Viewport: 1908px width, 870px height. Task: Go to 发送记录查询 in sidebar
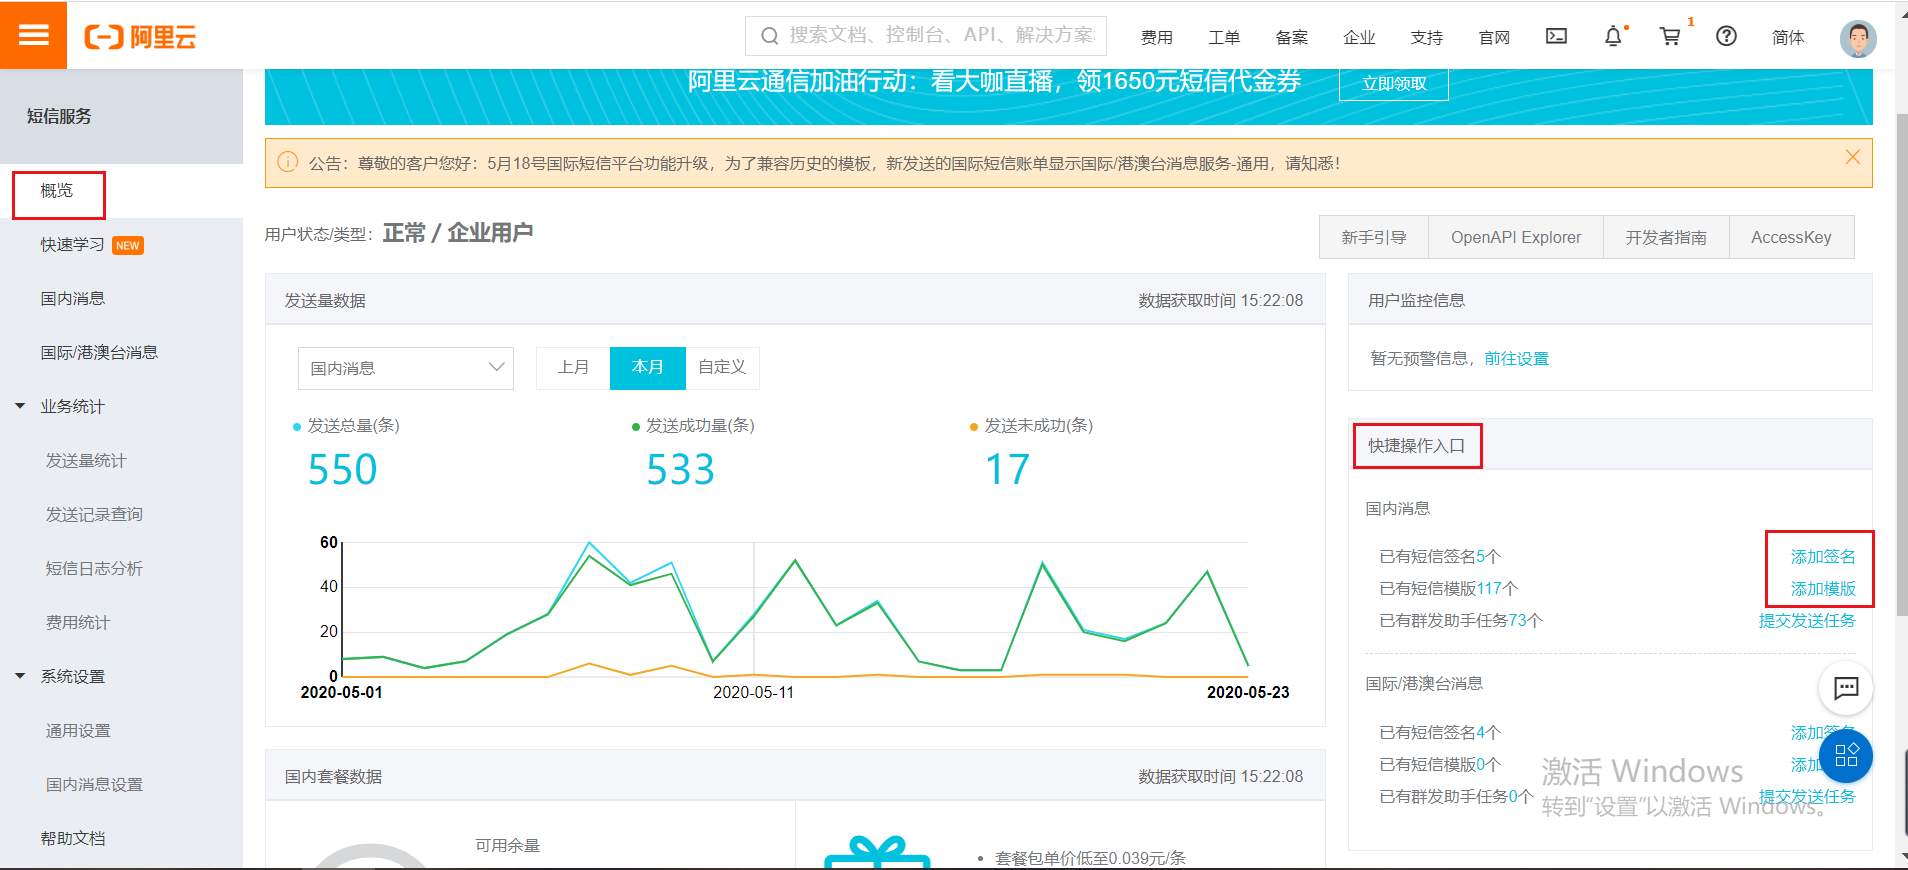pyautogui.click(x=94, y=514)
